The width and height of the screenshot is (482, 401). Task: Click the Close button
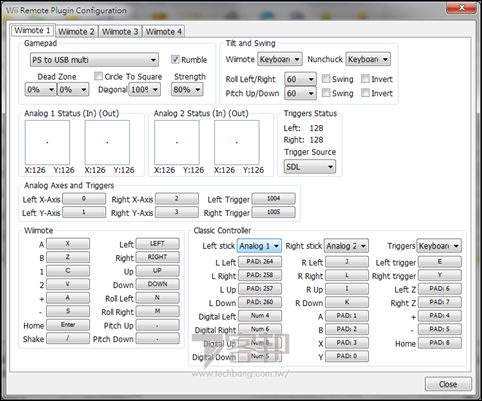pyautogui.click(x=448, y=384)
